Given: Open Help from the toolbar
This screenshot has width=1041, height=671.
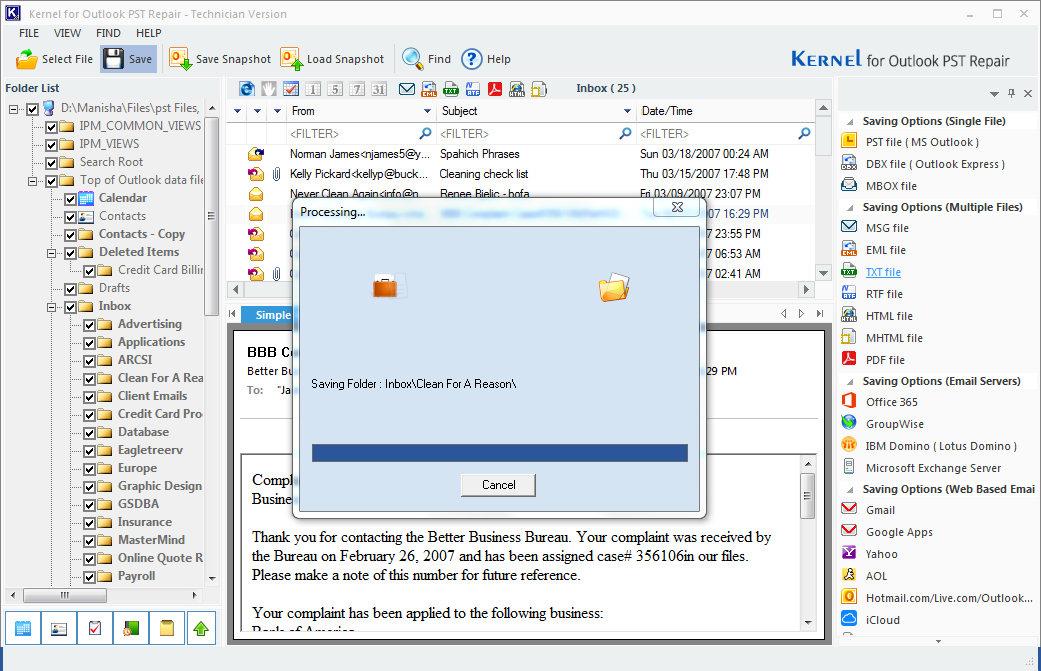Looking at the screenshot, I should coord(486,59).
